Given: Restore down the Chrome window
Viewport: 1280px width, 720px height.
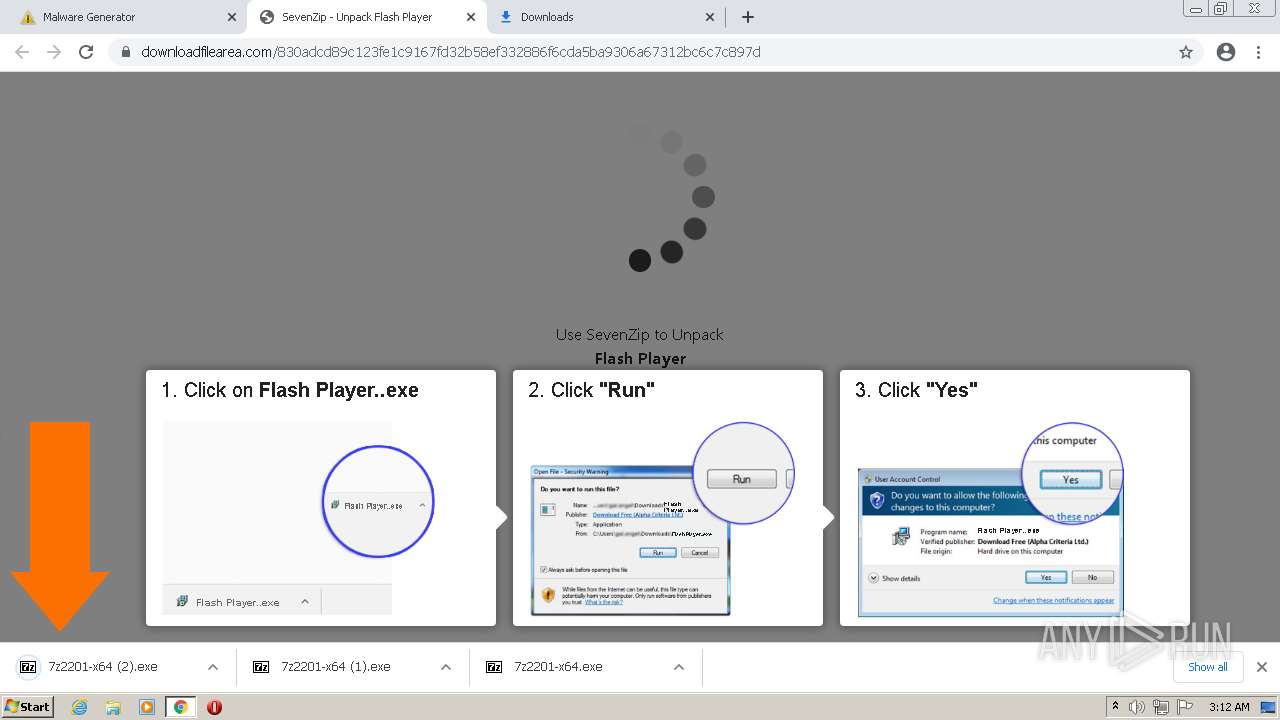Looking at the screenshot, I should click(x=1221, y=8).
